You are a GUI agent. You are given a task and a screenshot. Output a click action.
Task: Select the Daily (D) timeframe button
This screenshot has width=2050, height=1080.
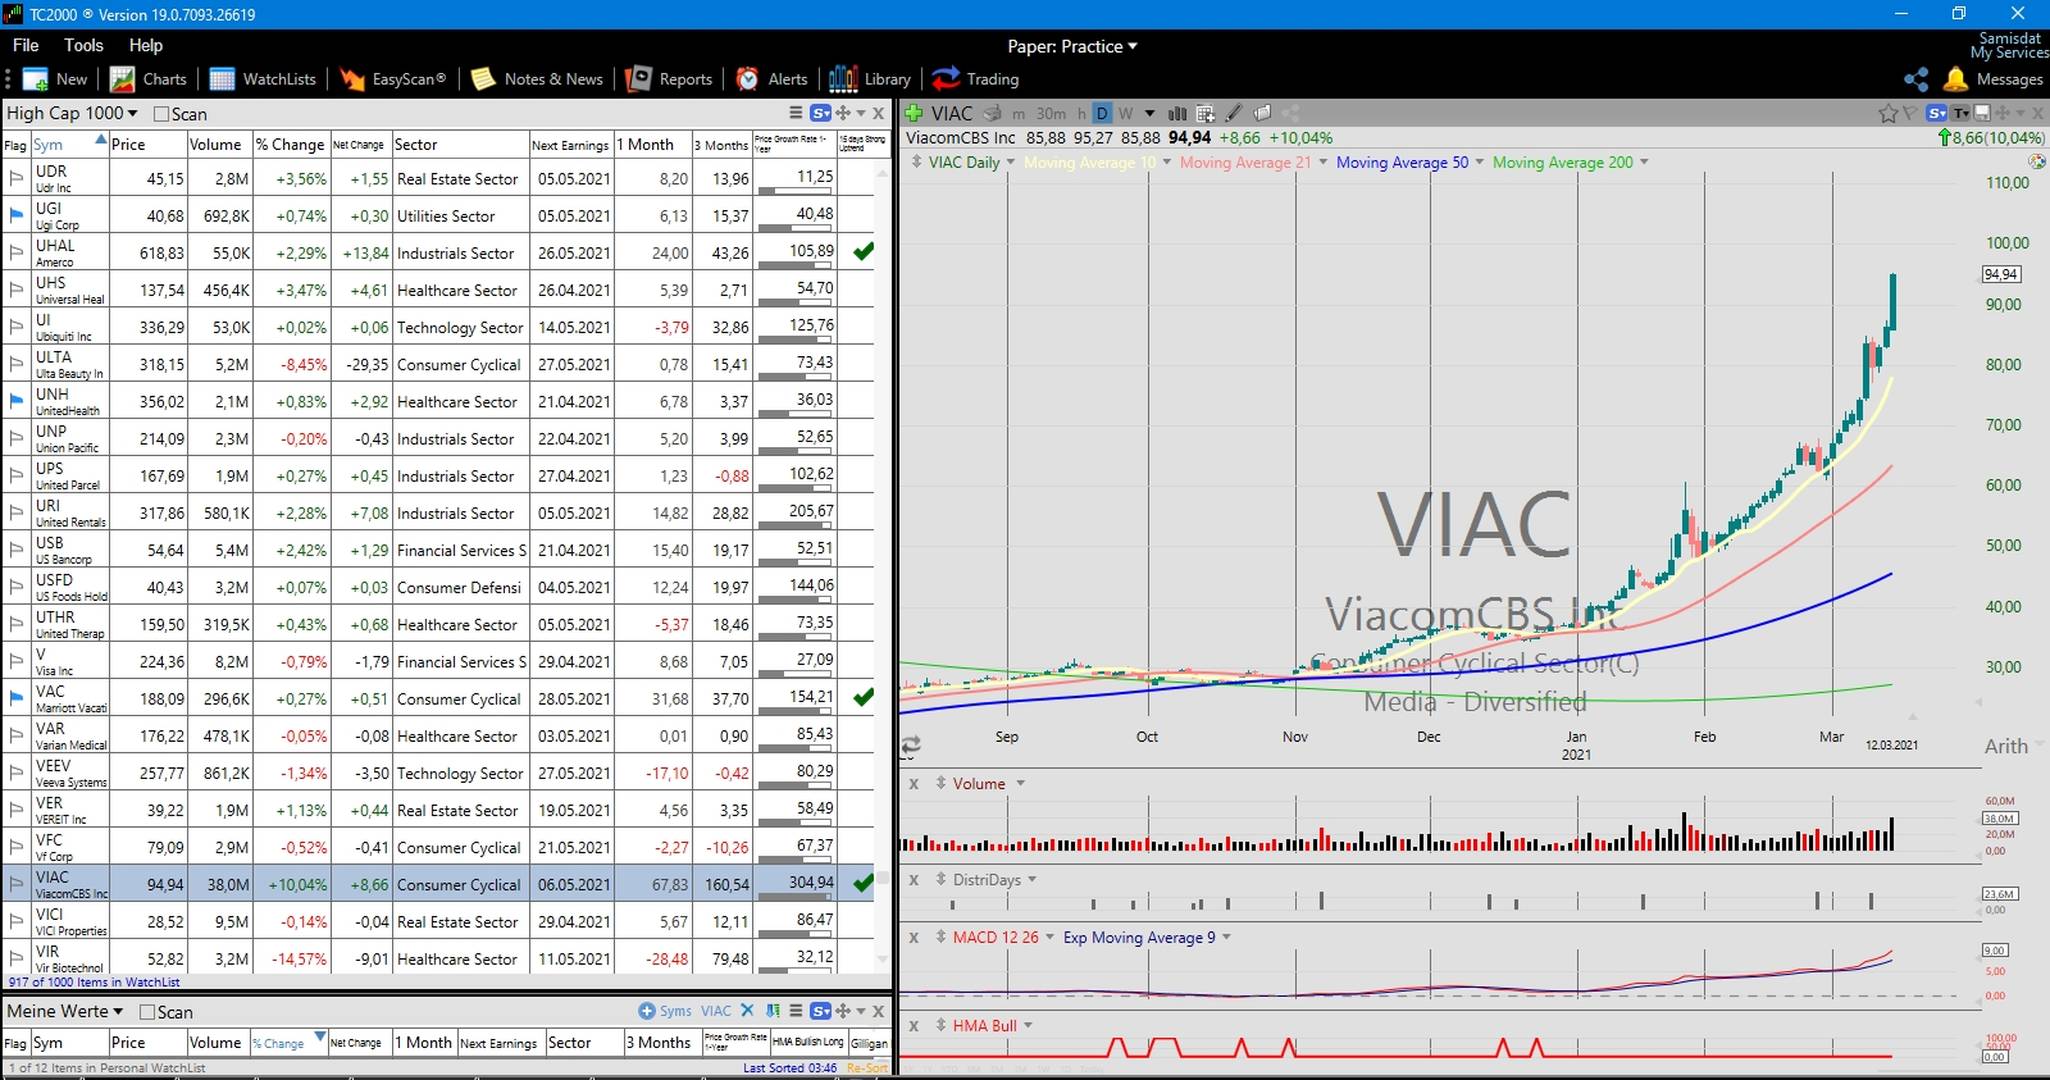(1101, 113)
